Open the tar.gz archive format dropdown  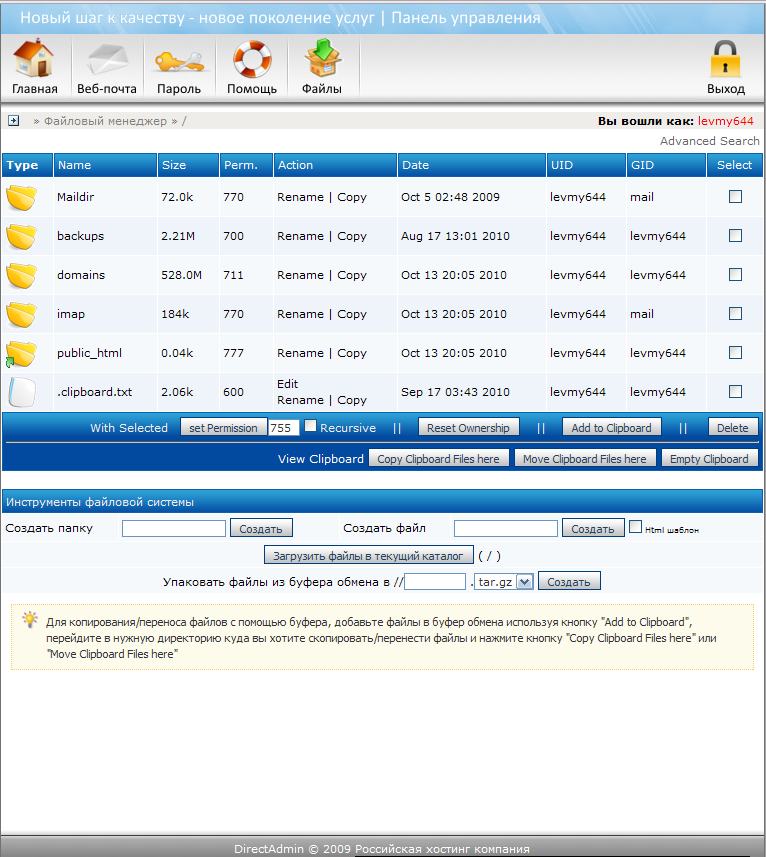(x=503, y=582)
